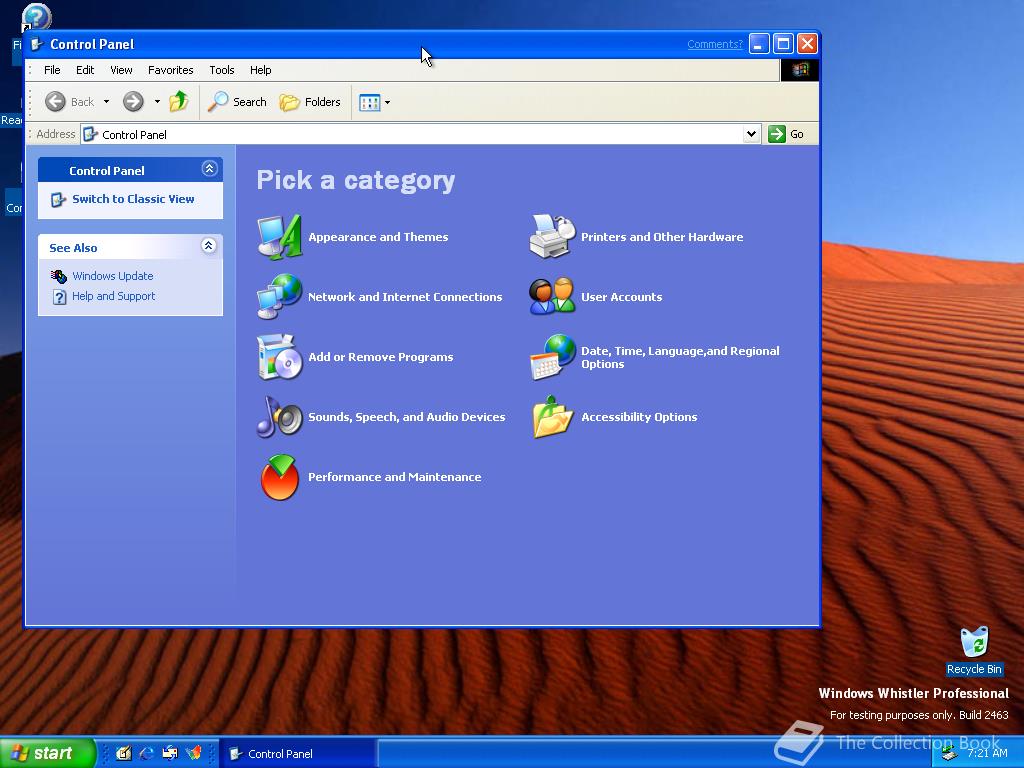
Task: Launch MSN Explorer butterfly in Quick Launch
Action: [194, 753]
